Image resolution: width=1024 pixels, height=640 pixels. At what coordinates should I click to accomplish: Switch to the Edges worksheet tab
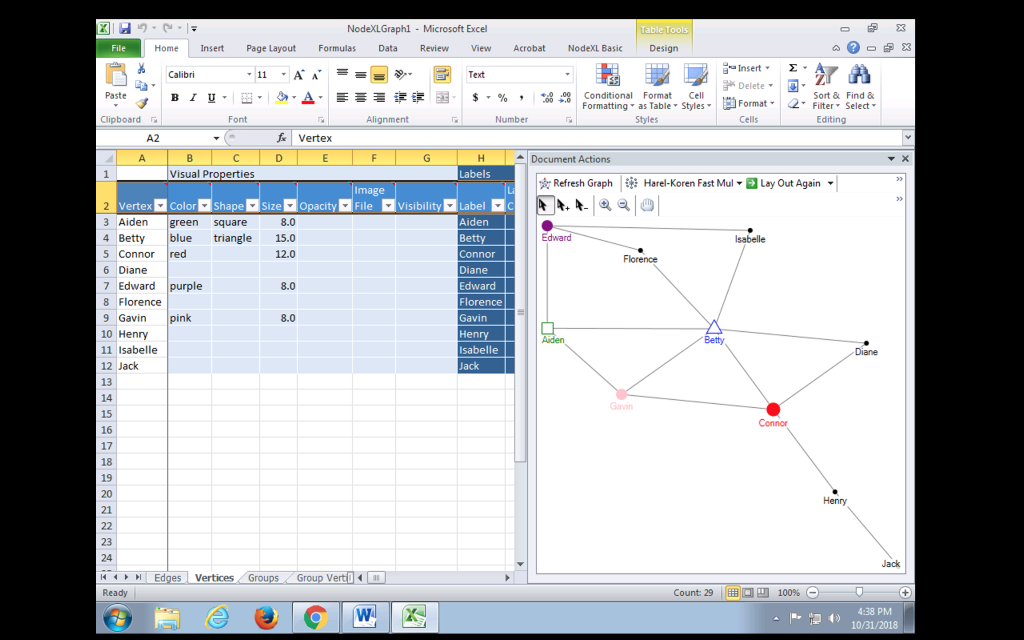click(168, 578)
